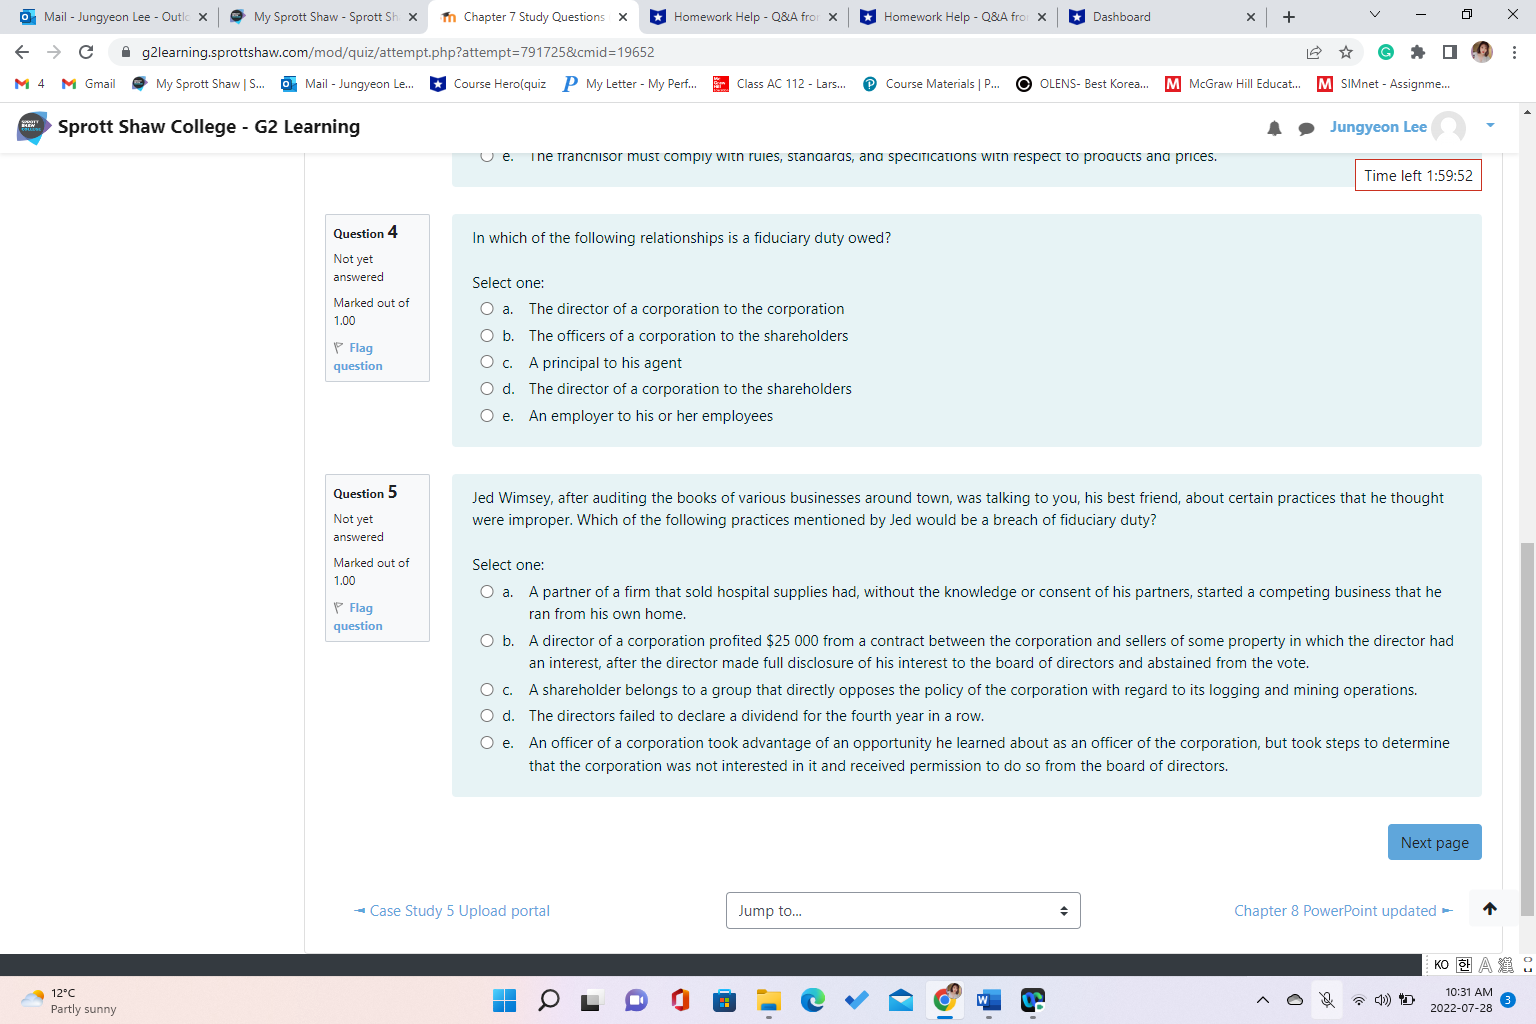
Task: Open Case Study 5 Upload portal link
Action: [452, 911]
